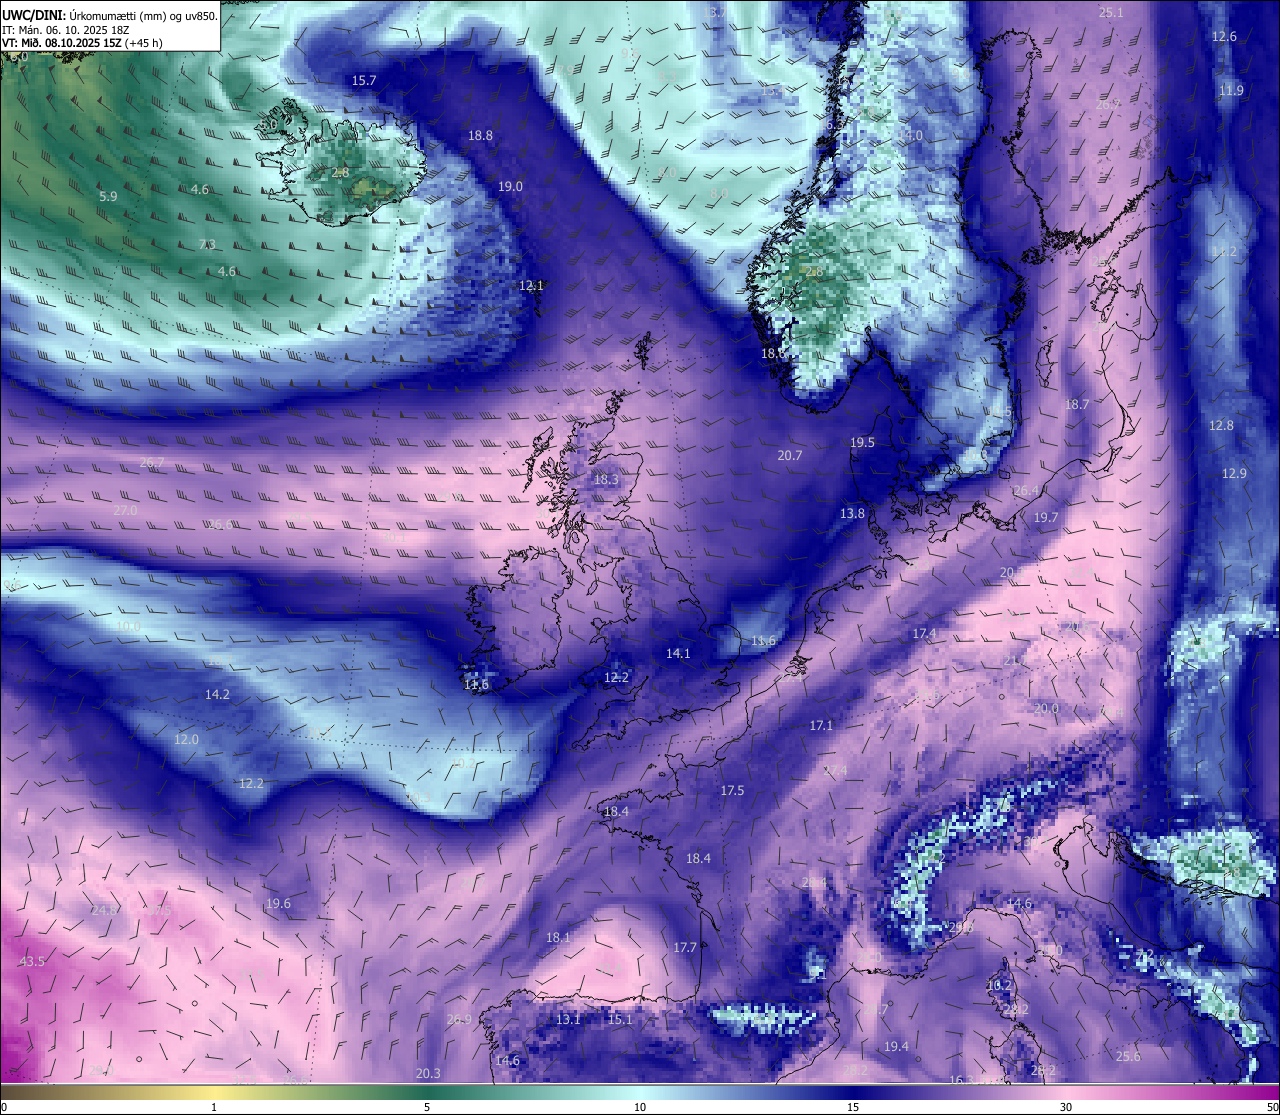
Task: Click the 20.7 value in the North Sea
Action: pos(789,456)
